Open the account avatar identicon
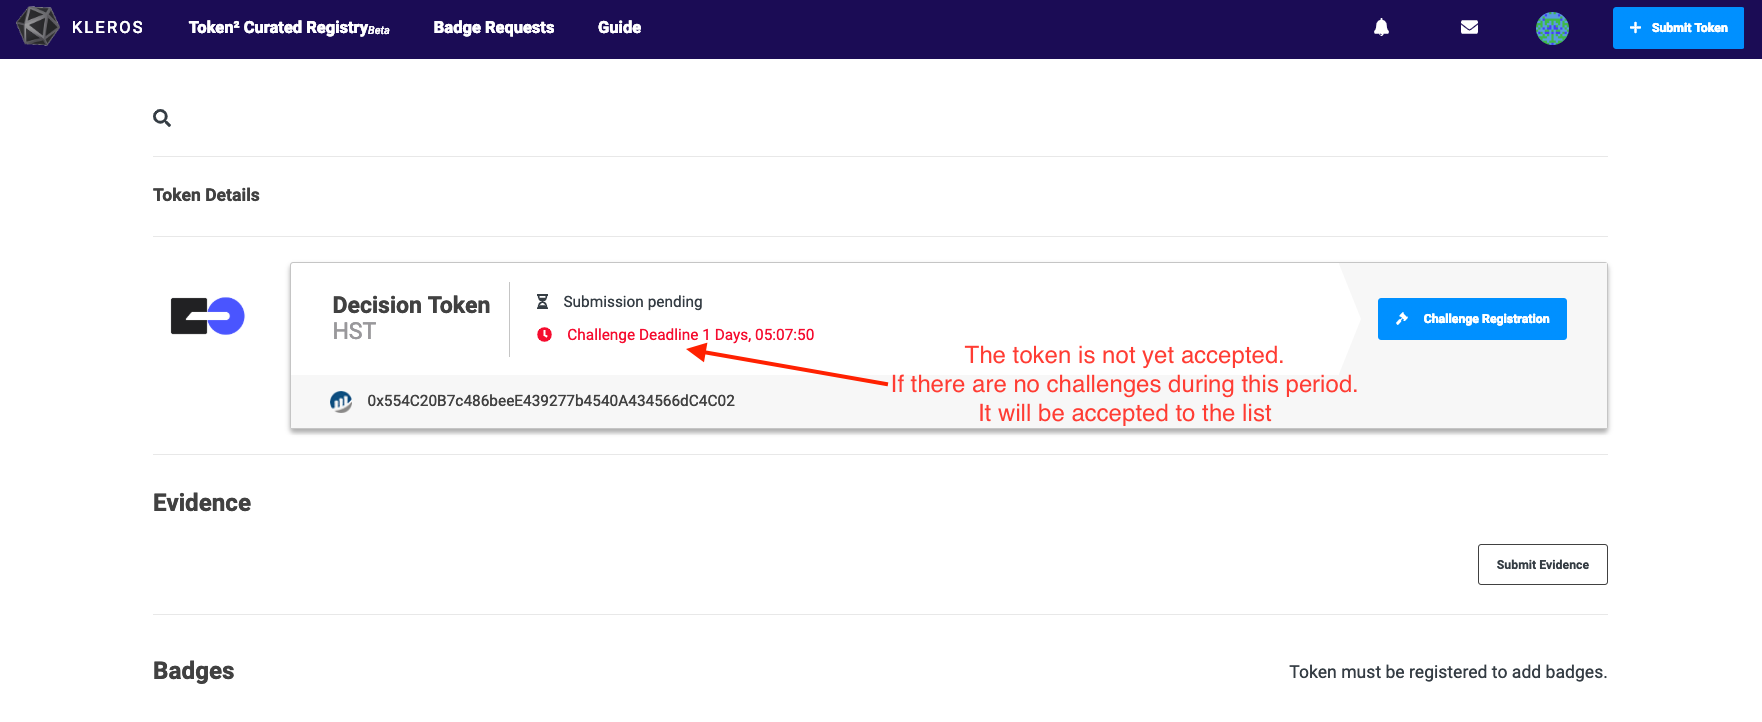Viewport: 1762px width, 722px height. coord(1552,28)
